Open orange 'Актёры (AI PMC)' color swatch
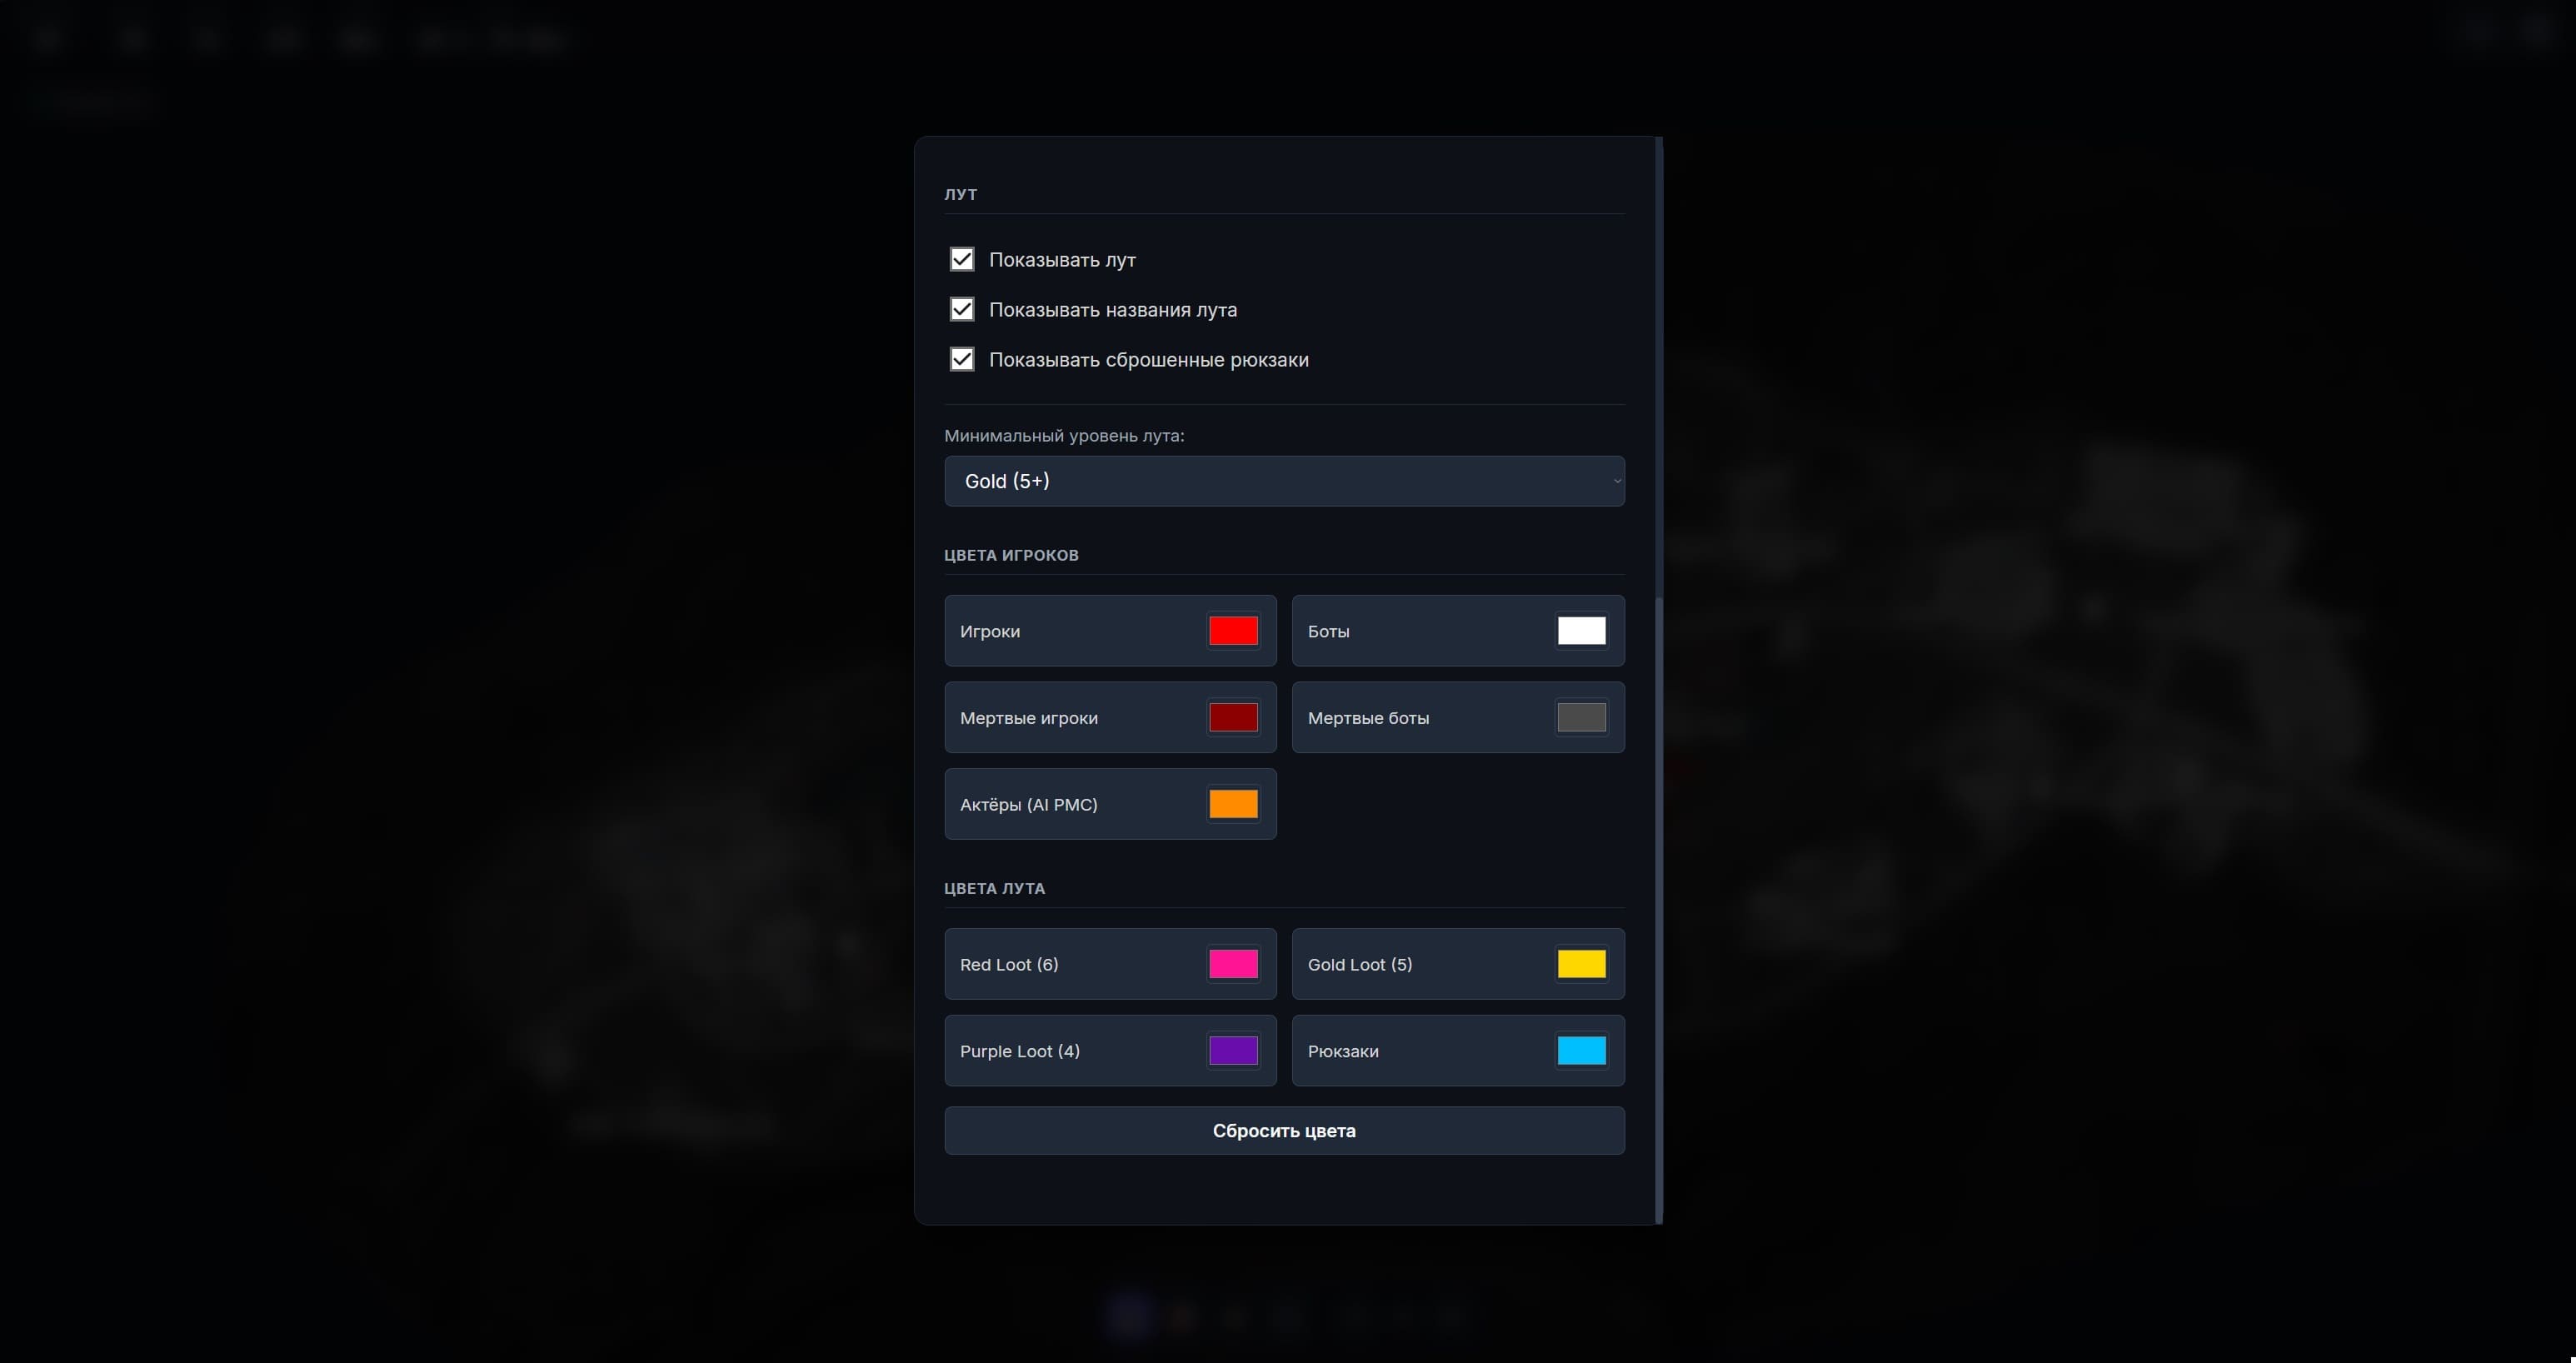This screenshot has height=1363, width=2576. pyautogui.click(x=1233, y=804)
